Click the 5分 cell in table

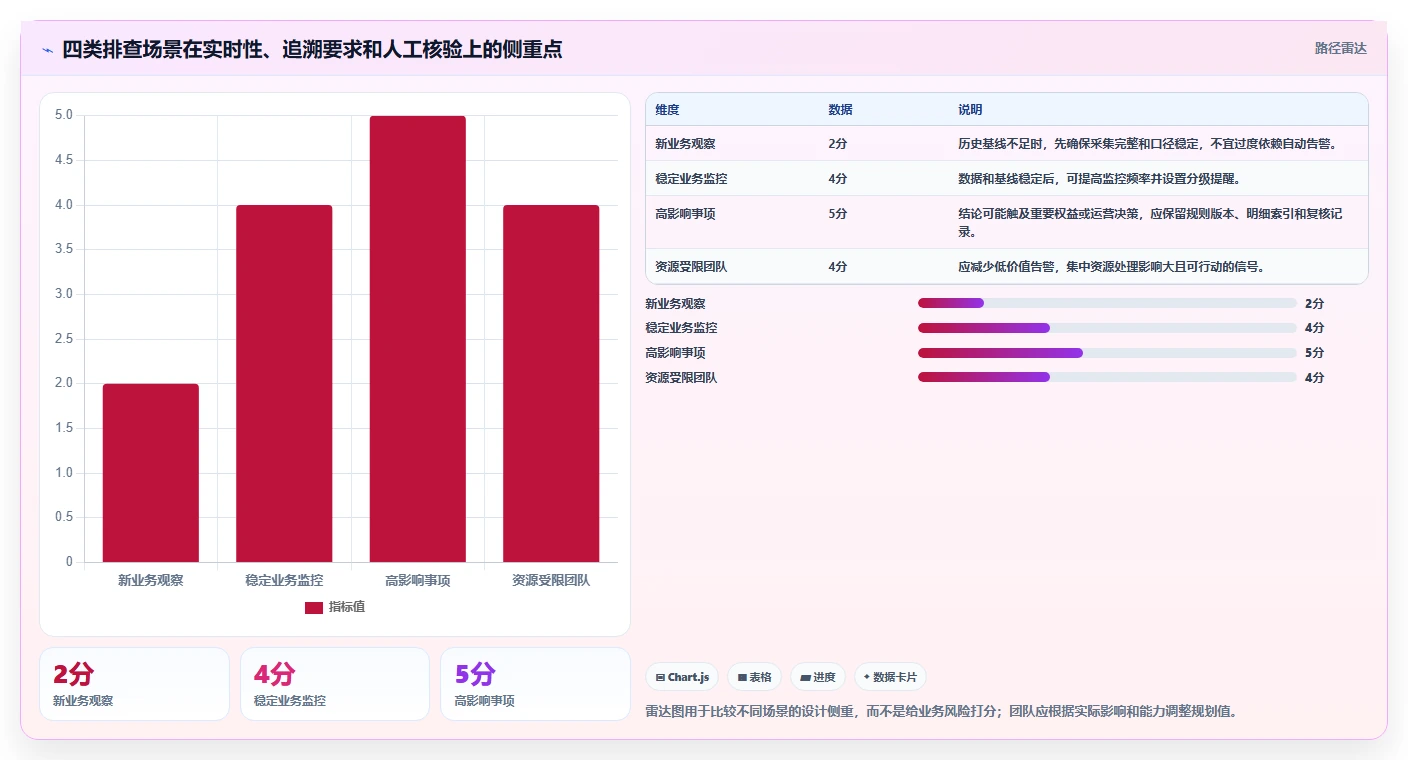838,214
